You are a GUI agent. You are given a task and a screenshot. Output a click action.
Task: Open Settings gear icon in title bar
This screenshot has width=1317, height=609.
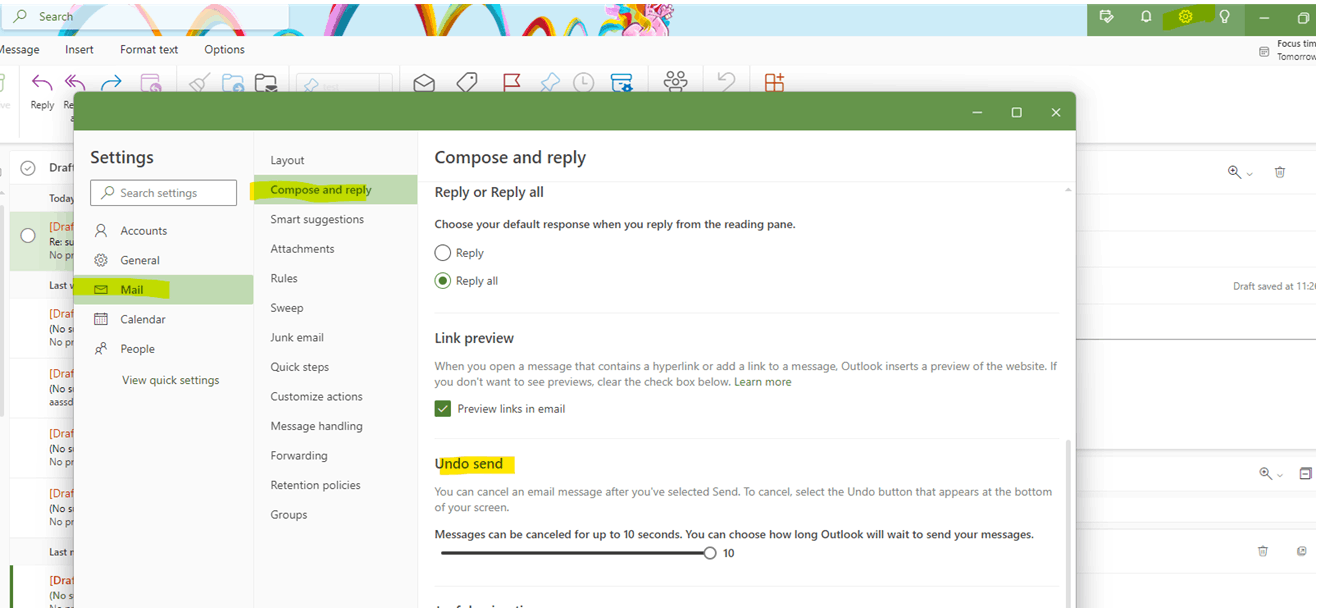click(x=1186, y=17)
